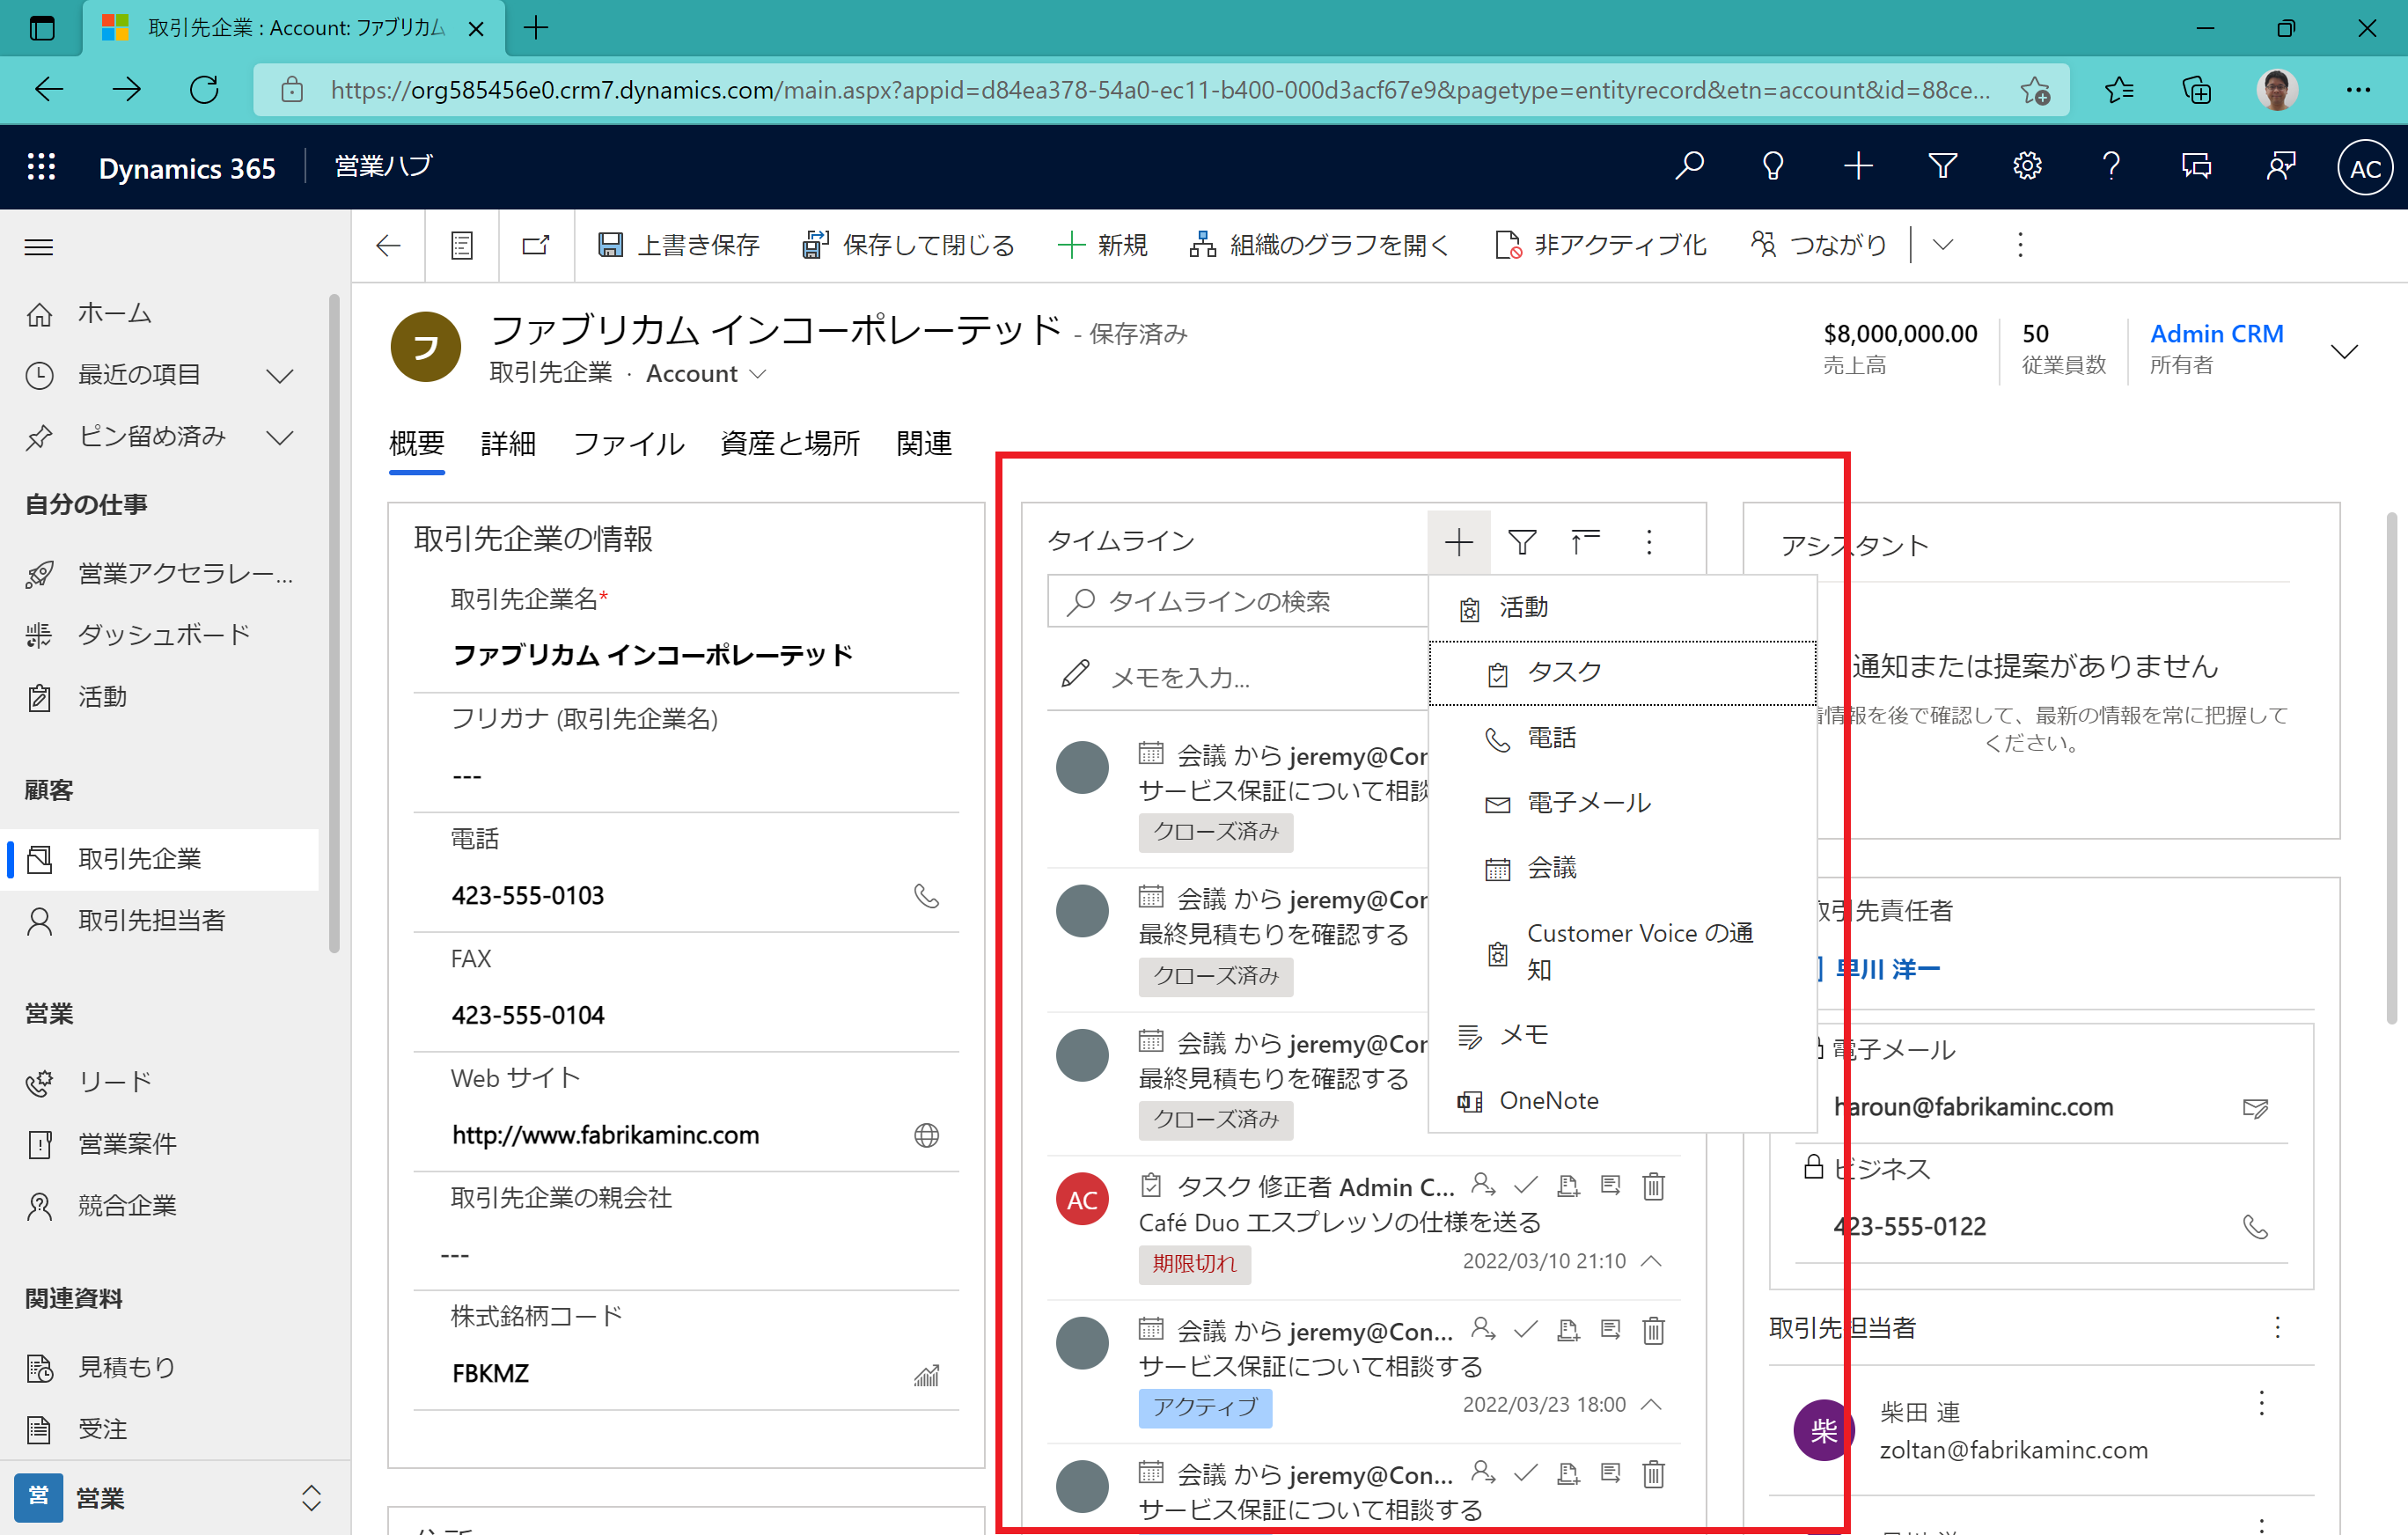Open the Dynamics 365 app launcher grid
2408x1535 pixels.
point(41,167)
